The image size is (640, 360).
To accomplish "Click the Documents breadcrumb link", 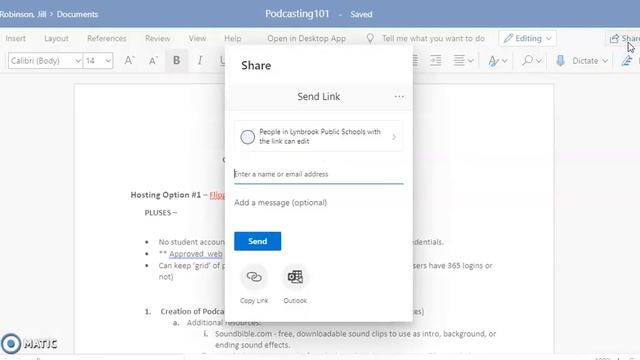I will [x=78, y=14].
